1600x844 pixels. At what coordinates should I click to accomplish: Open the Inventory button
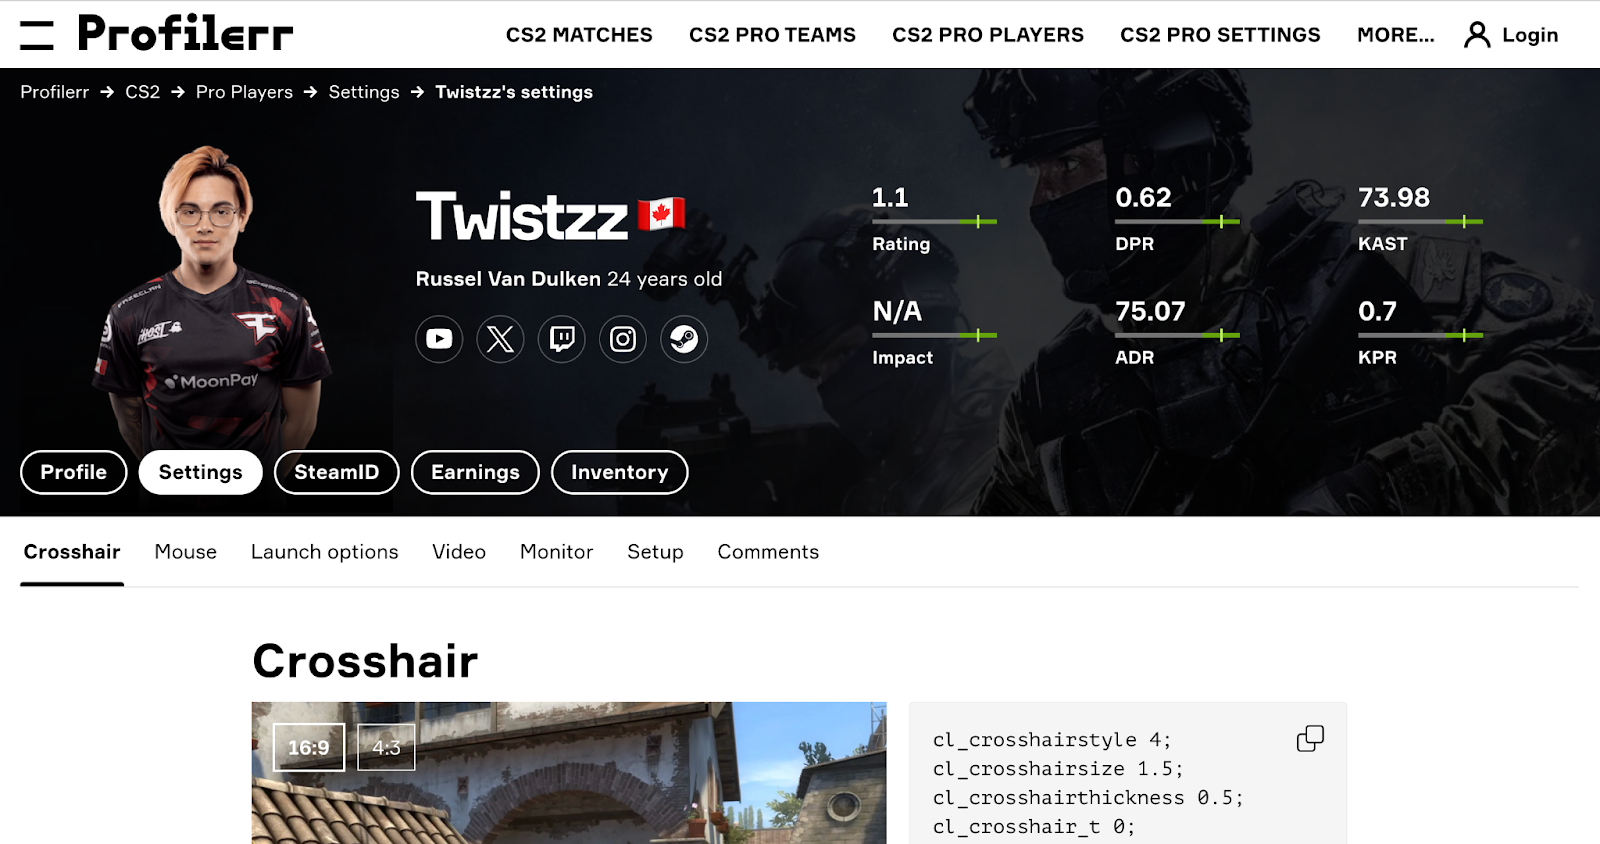click(619, 472)
